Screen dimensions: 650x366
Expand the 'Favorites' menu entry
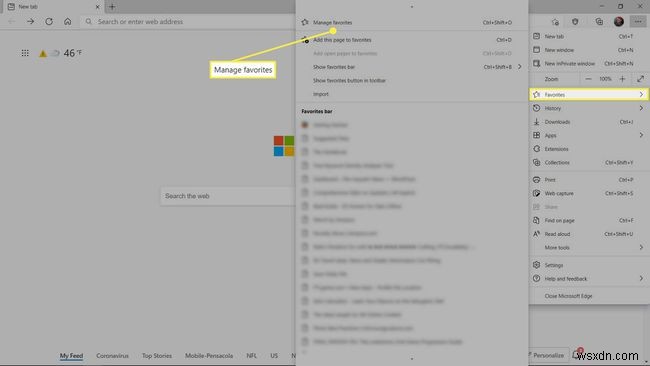pos(589,95)
